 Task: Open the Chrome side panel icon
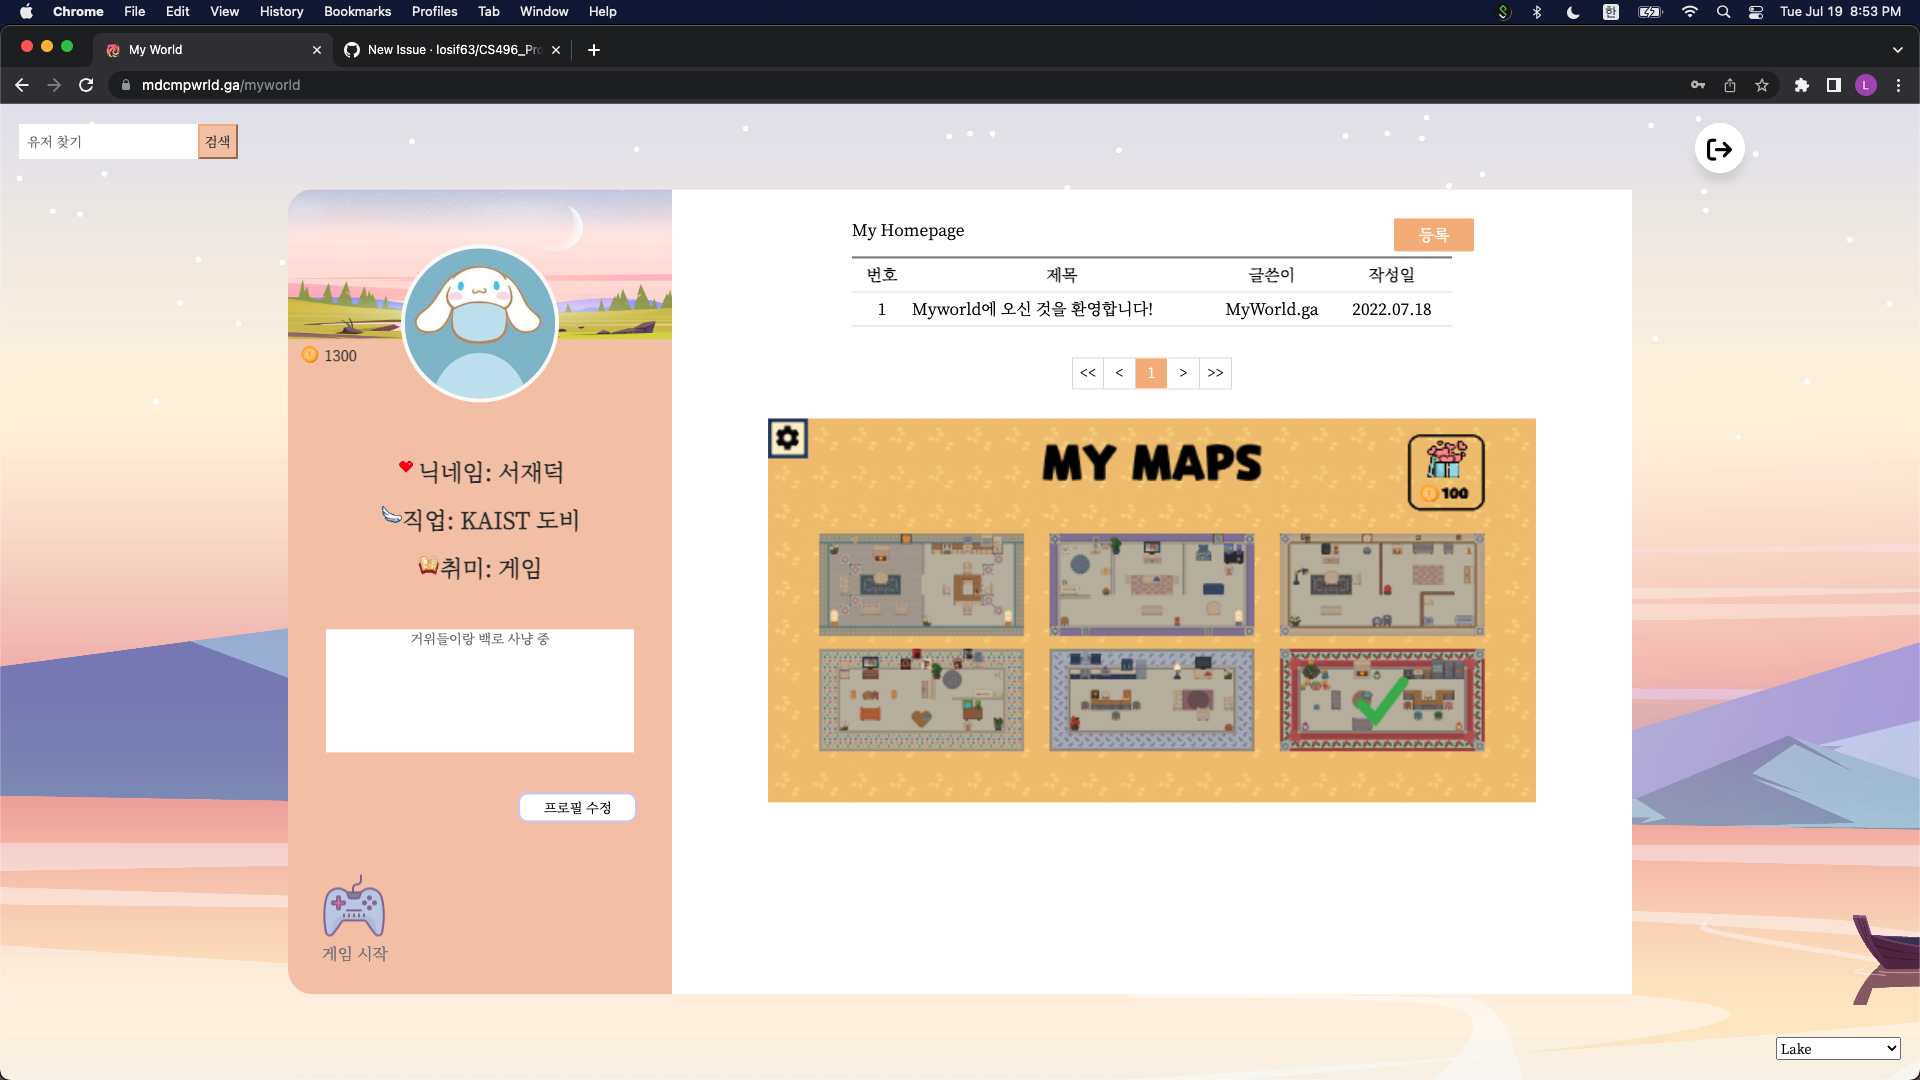1834,85
